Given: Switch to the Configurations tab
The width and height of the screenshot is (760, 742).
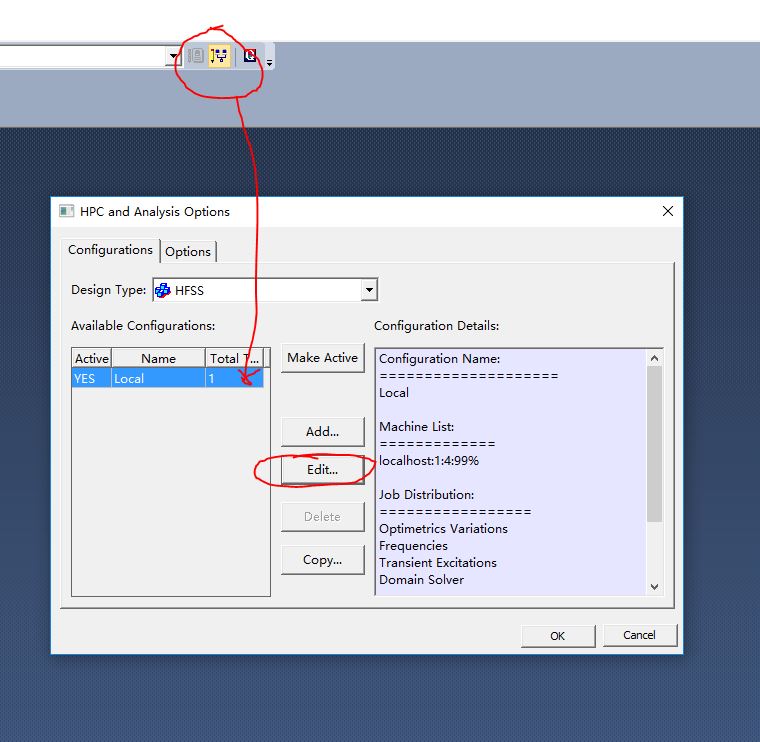Looking at the screenshot, I should tap(111, 250).
